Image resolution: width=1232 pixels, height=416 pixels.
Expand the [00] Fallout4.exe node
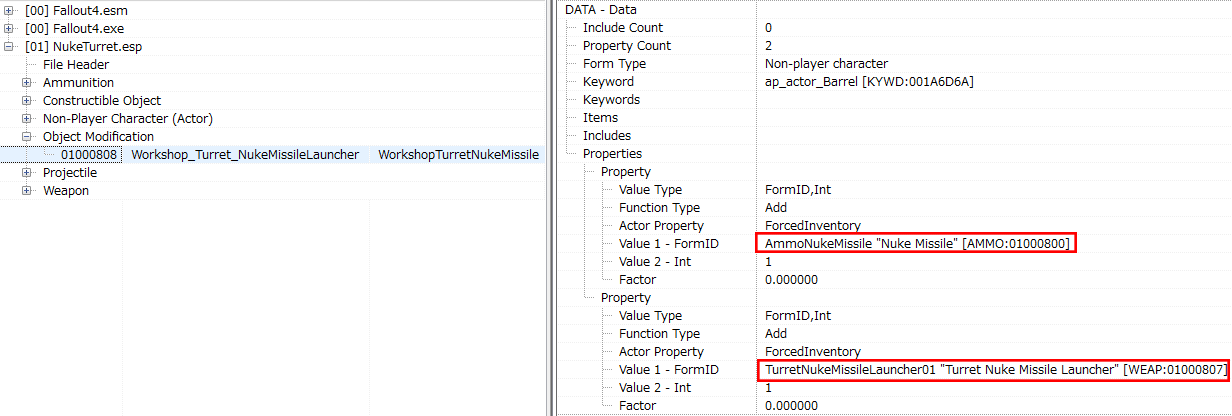click(x=9, y=28)
